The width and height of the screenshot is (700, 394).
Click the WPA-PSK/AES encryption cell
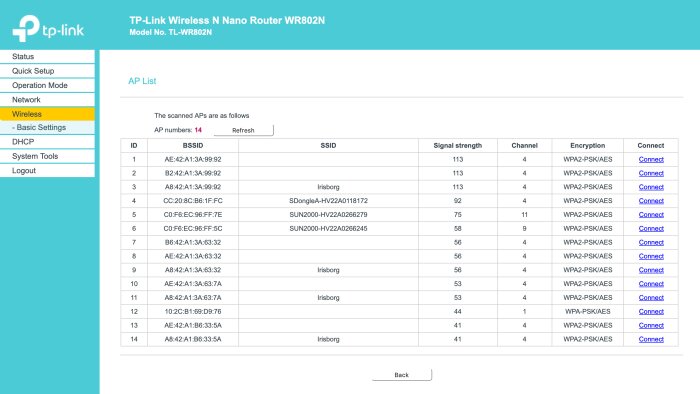coord(588,311)
